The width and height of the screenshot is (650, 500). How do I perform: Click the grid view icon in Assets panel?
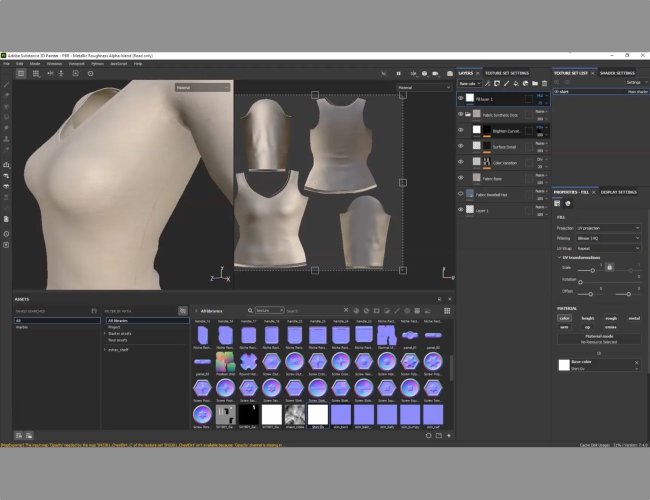point(447,311)
